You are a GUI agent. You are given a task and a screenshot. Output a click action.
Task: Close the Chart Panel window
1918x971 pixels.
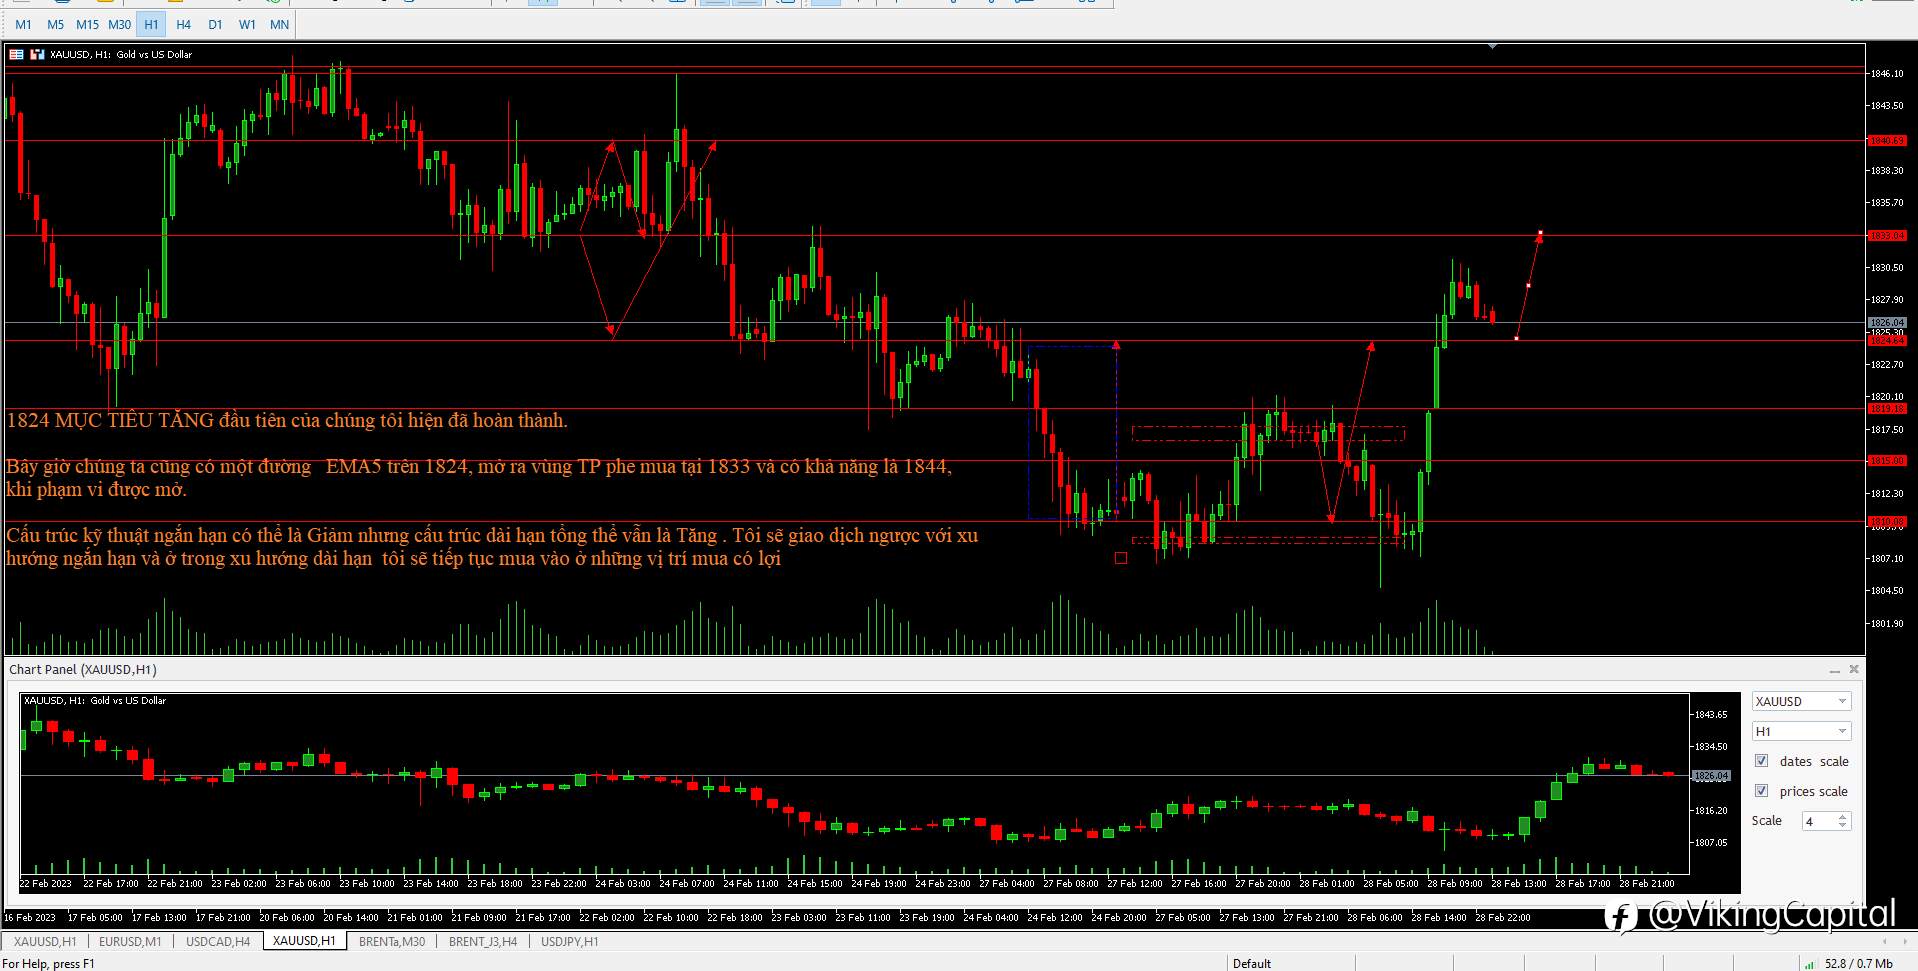(1854, 669)
